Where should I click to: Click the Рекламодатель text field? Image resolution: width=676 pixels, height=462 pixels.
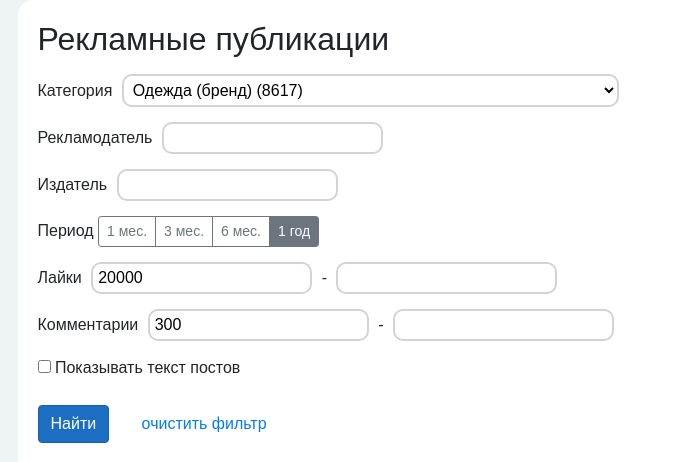[x=272, y=138]
